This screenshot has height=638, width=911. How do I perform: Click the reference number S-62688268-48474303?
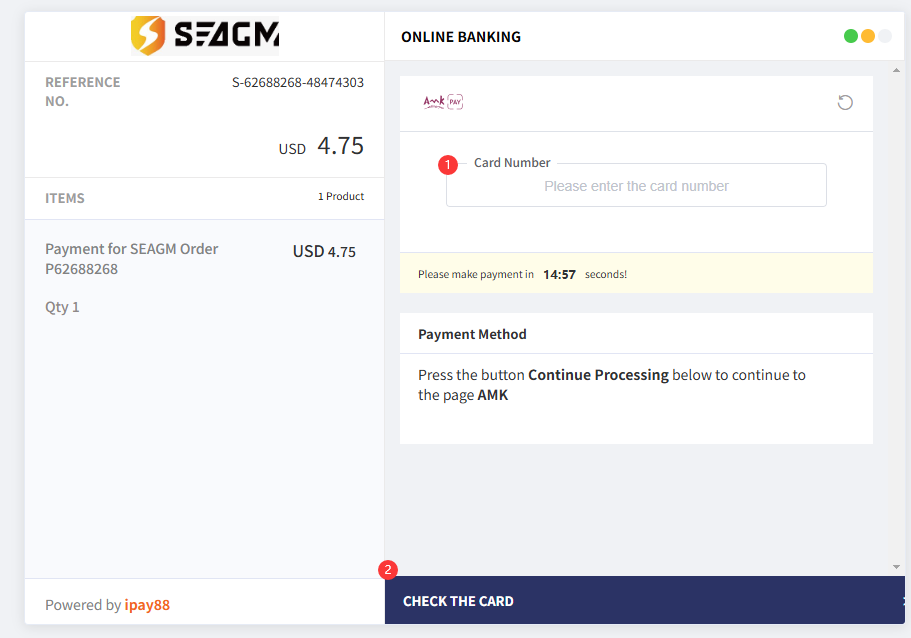pos(297,83)
